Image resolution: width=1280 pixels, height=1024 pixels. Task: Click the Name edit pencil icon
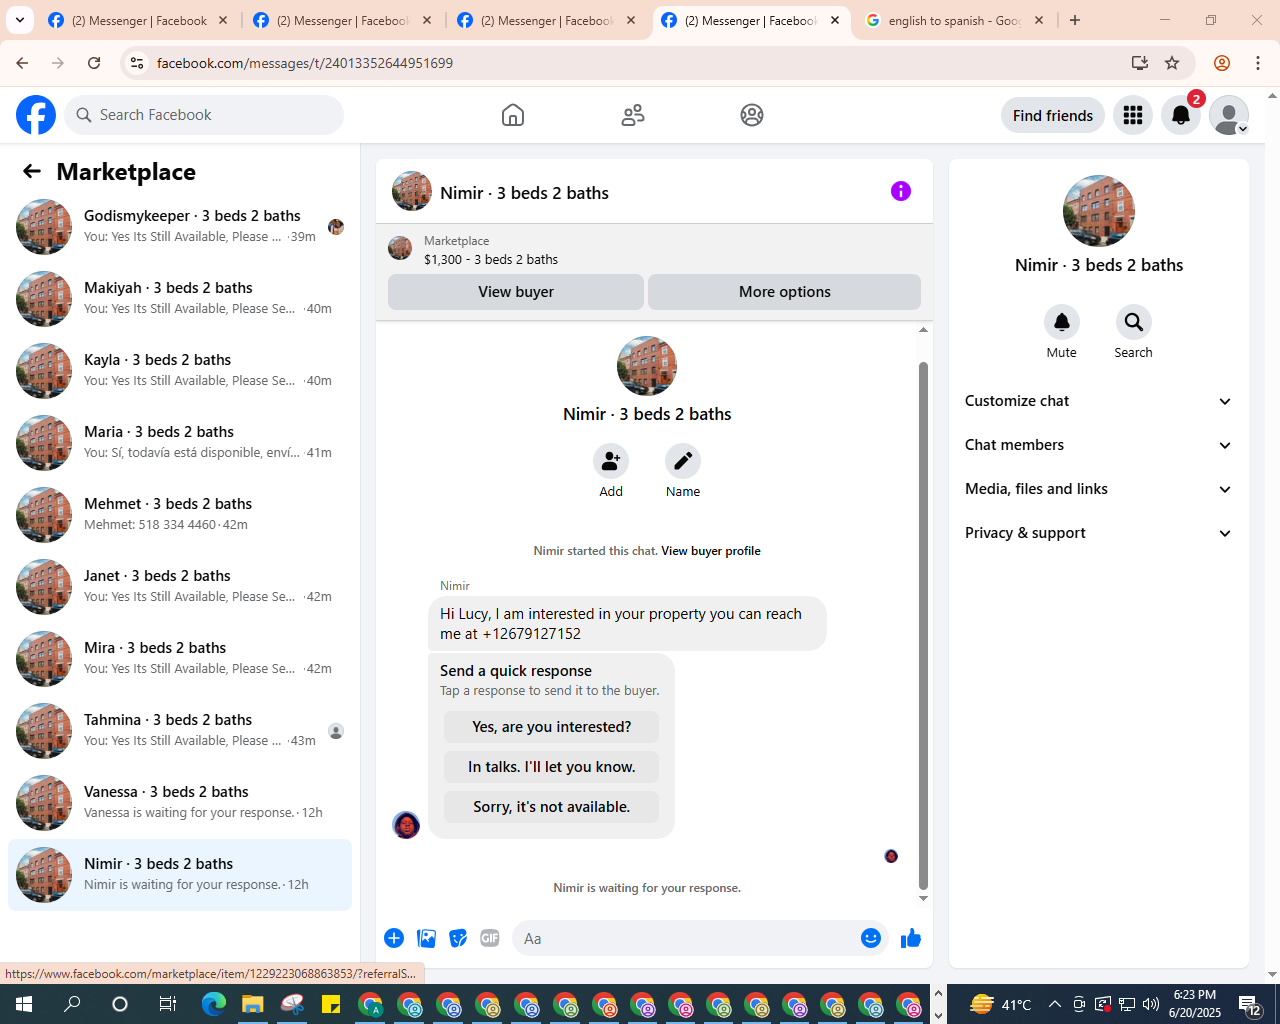[x=683, y=461]
